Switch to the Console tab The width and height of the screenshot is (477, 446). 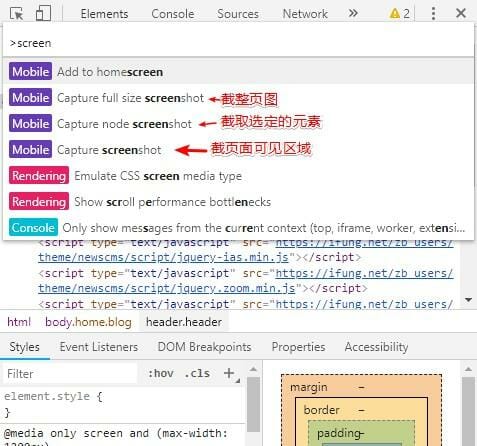pos(173,14)
